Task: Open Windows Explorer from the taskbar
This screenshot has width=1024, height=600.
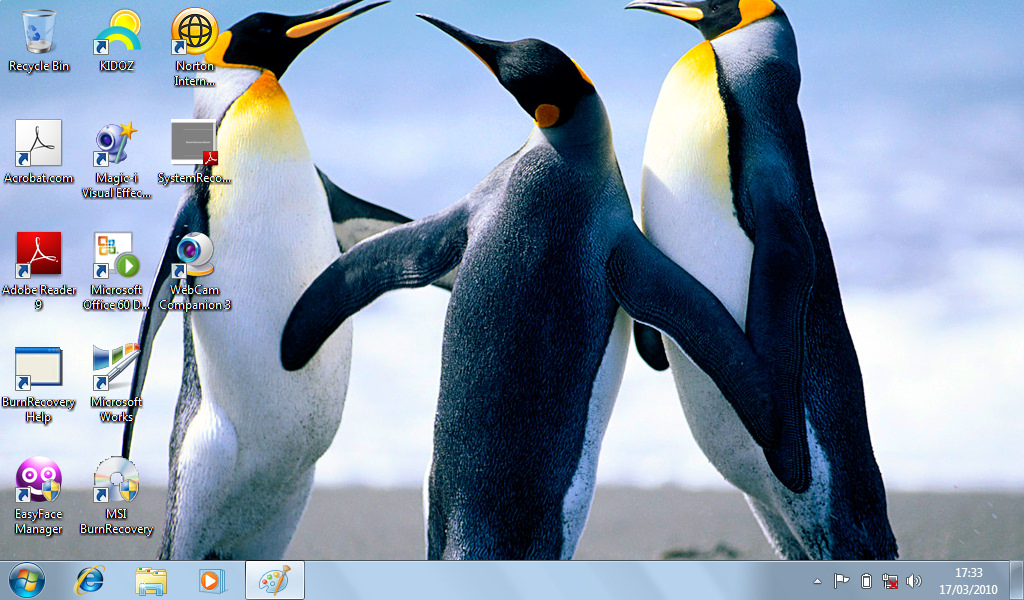Action: (x=151, y=580)
